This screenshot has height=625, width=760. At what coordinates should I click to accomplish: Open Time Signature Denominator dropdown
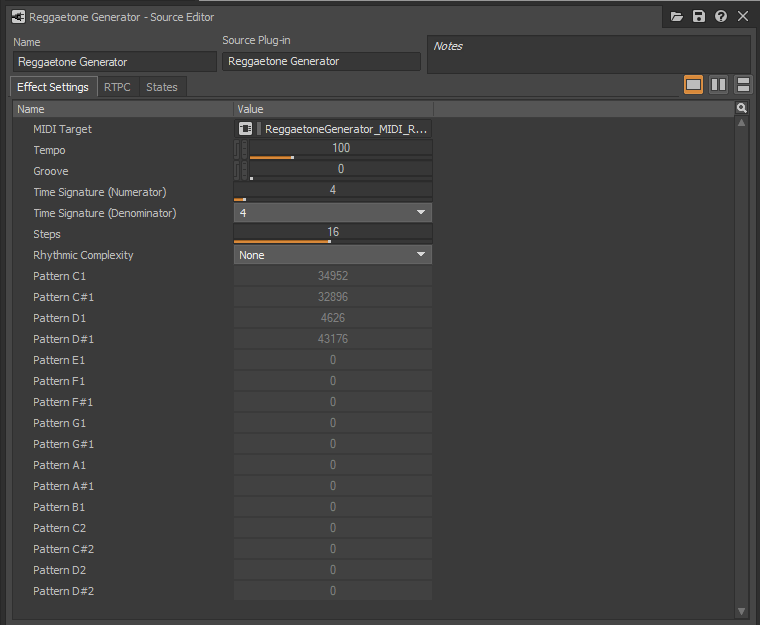tap(332, 212)
